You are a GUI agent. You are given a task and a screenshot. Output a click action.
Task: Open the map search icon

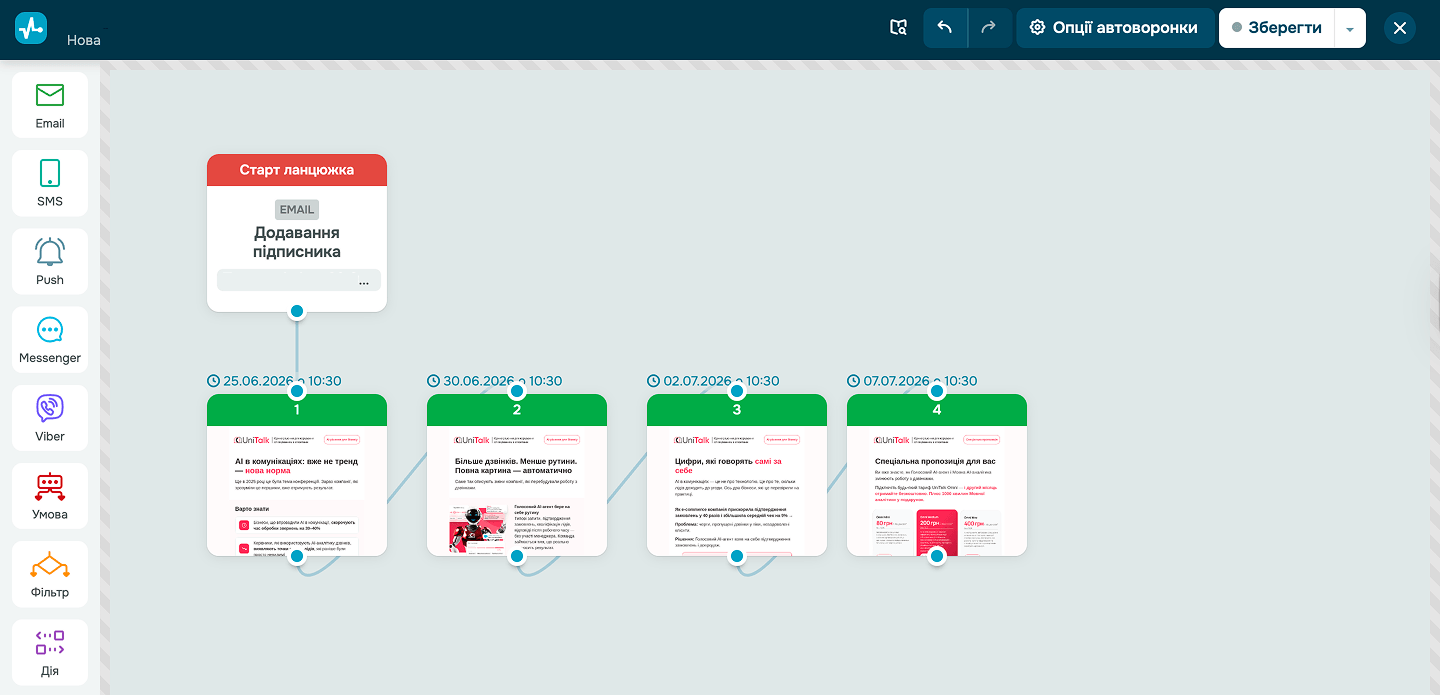click(x=898, y=28)
